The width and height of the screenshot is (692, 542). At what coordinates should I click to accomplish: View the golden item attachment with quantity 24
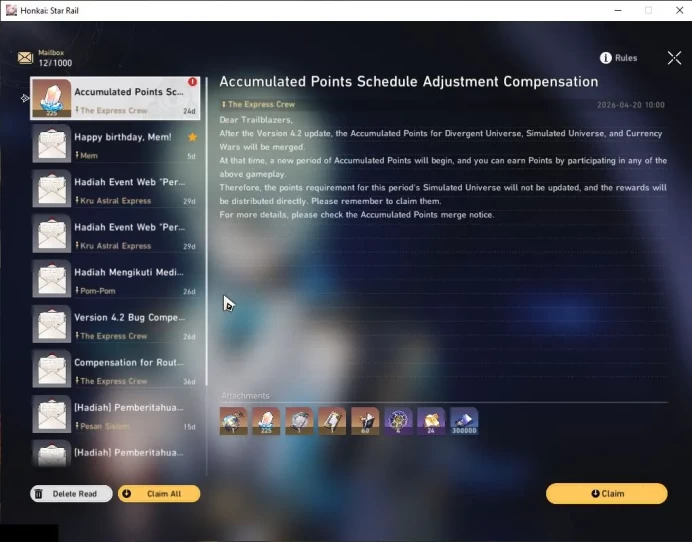pos(431,421)
